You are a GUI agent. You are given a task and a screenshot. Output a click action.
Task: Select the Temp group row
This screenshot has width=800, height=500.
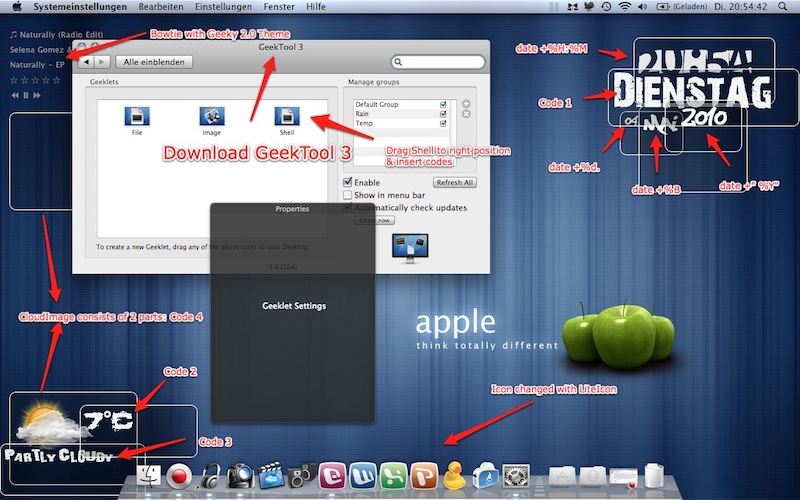coord(401,123)
